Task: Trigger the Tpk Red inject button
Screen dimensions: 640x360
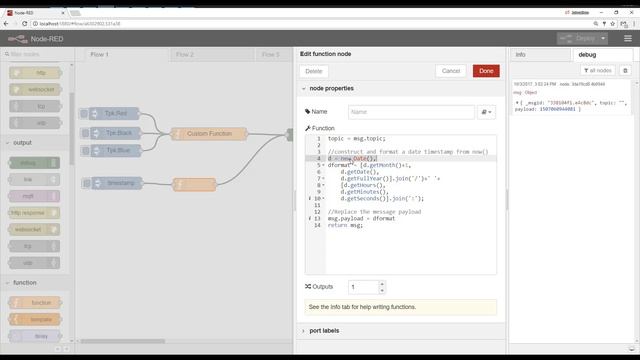Action: [x=84, y=113]
